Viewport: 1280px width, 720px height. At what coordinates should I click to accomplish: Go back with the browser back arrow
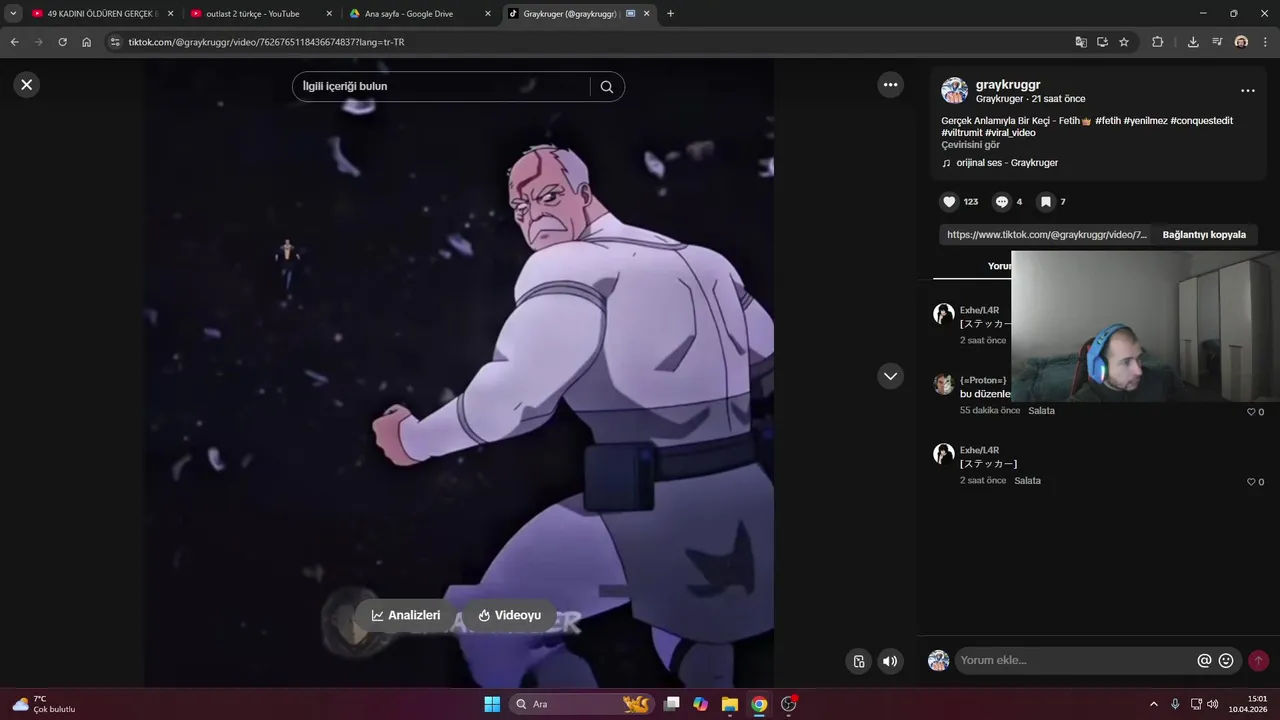14,42
